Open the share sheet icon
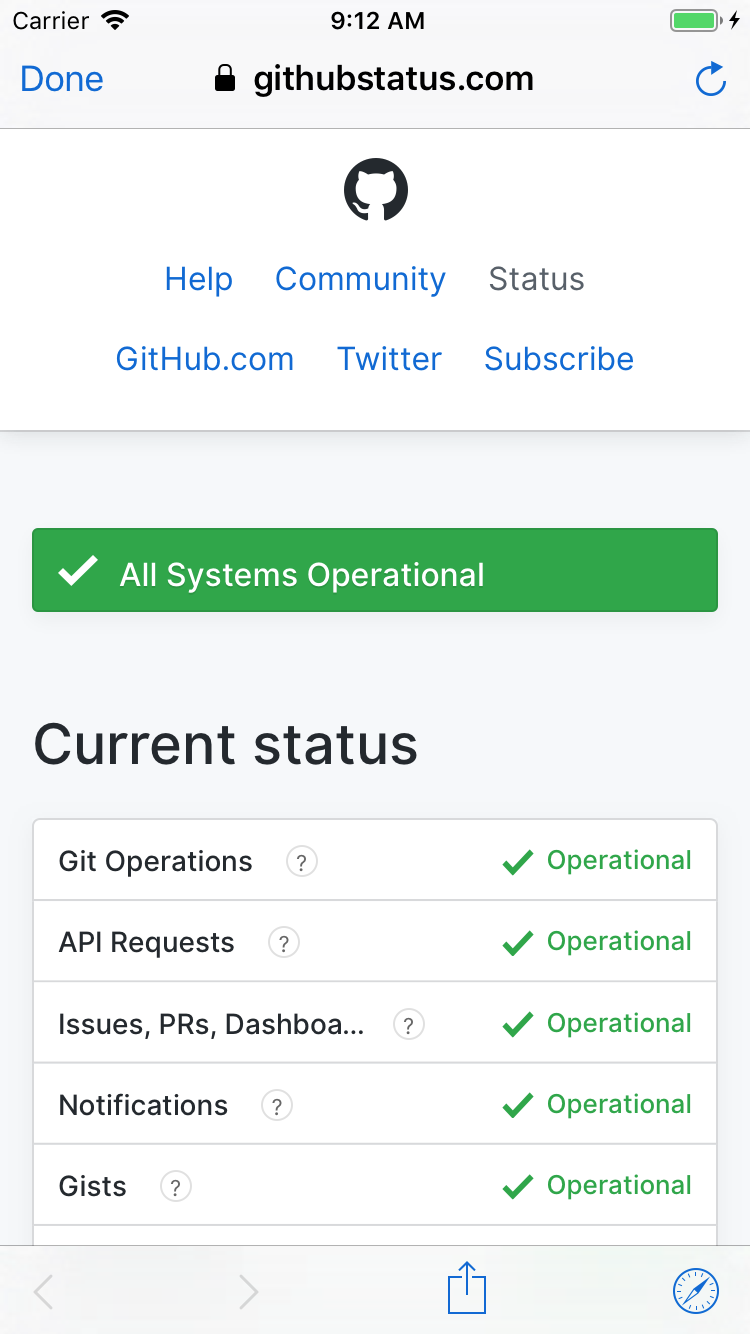 click(x=467, y=1287)
